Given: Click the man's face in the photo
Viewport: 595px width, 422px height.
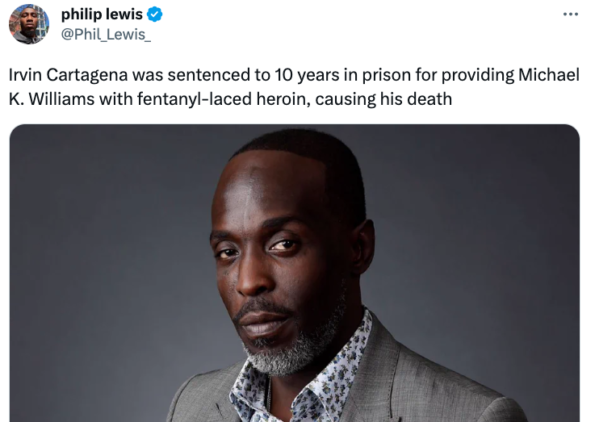Looking at the screenshot, I should [x=281, y=258].
